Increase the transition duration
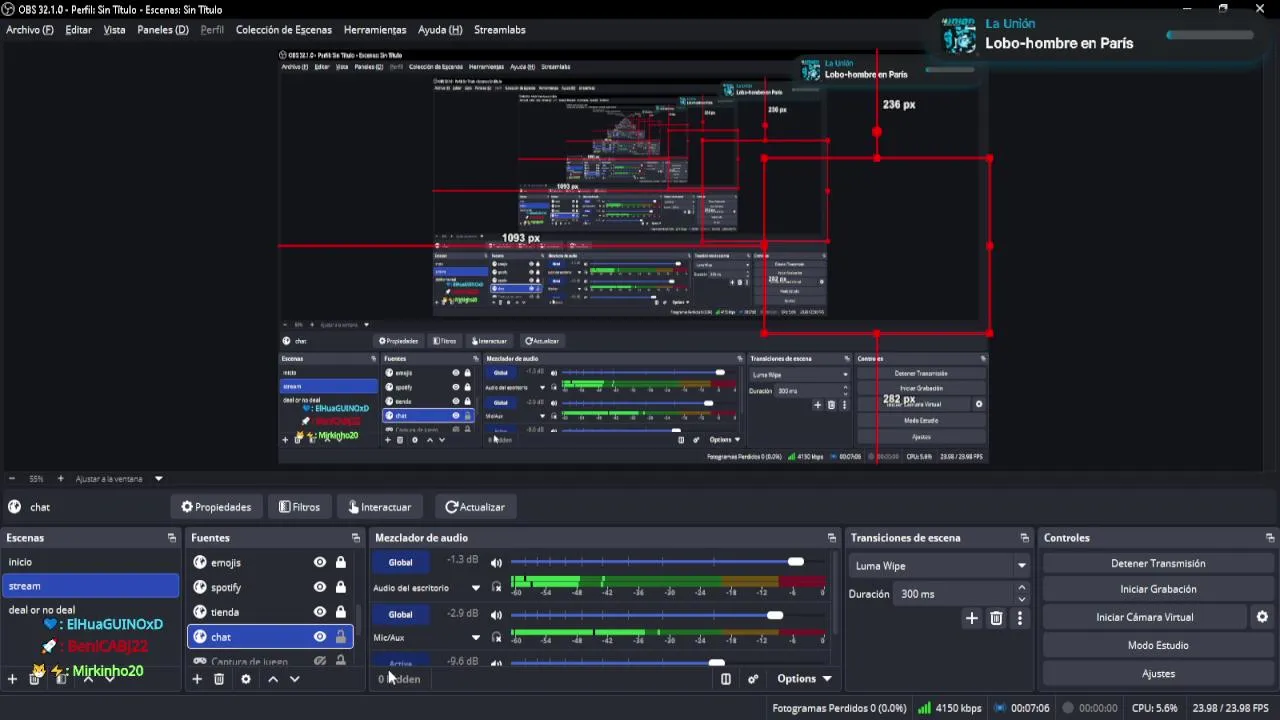 coord(1022,588)
